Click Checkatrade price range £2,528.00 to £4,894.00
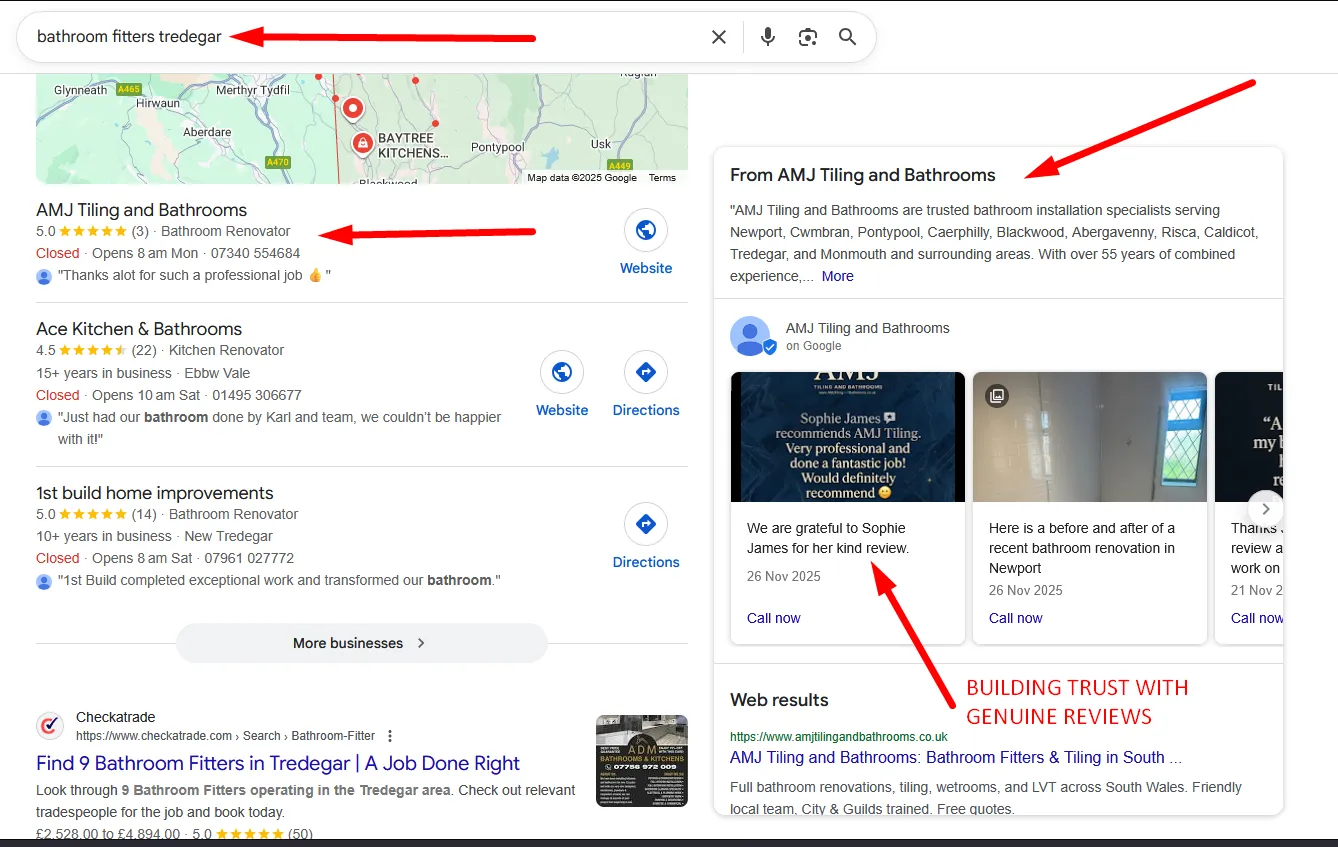The height and width of the screenshot is (847, 1338). (108, 834)
